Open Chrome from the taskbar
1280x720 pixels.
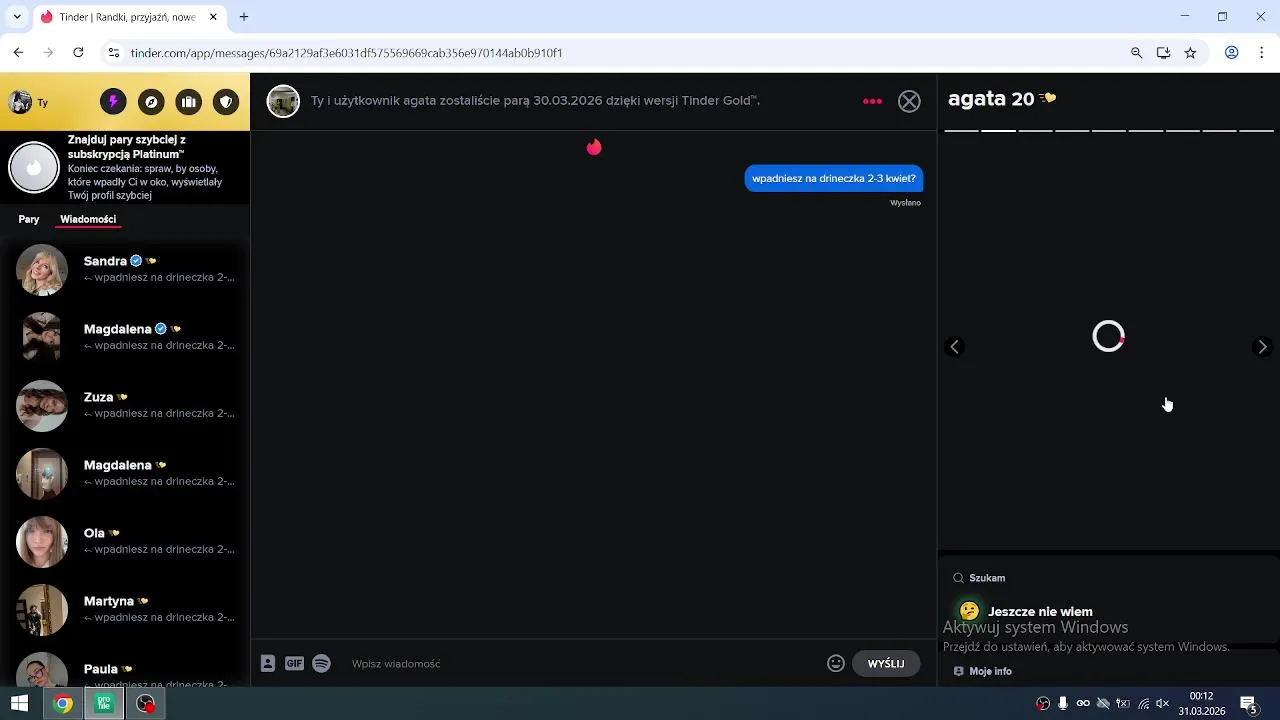[63, 704]
